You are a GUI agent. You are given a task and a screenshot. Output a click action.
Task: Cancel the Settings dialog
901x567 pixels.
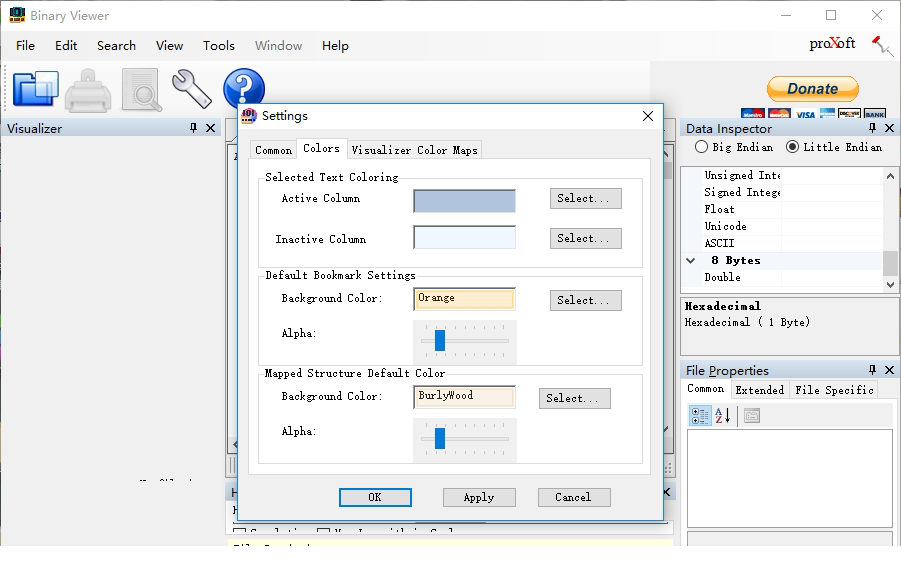click(x=574, y=497)
